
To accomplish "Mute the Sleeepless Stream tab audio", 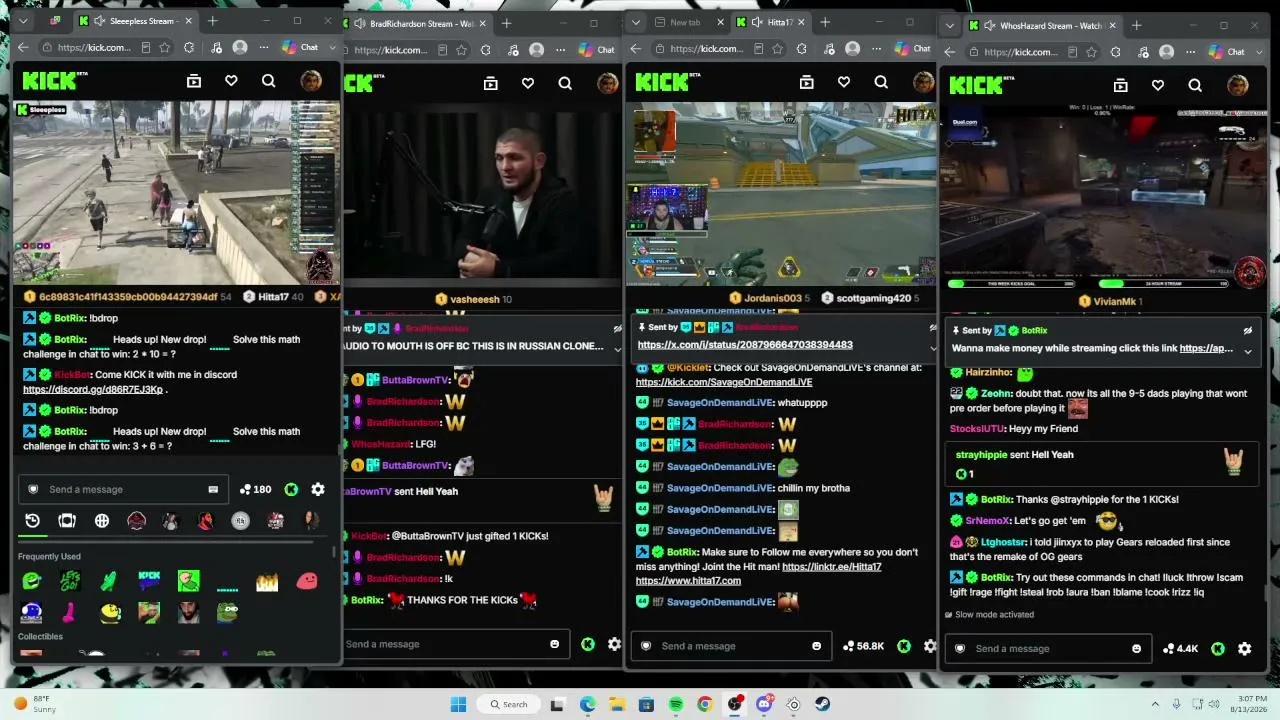I will [x=100, y=20].
